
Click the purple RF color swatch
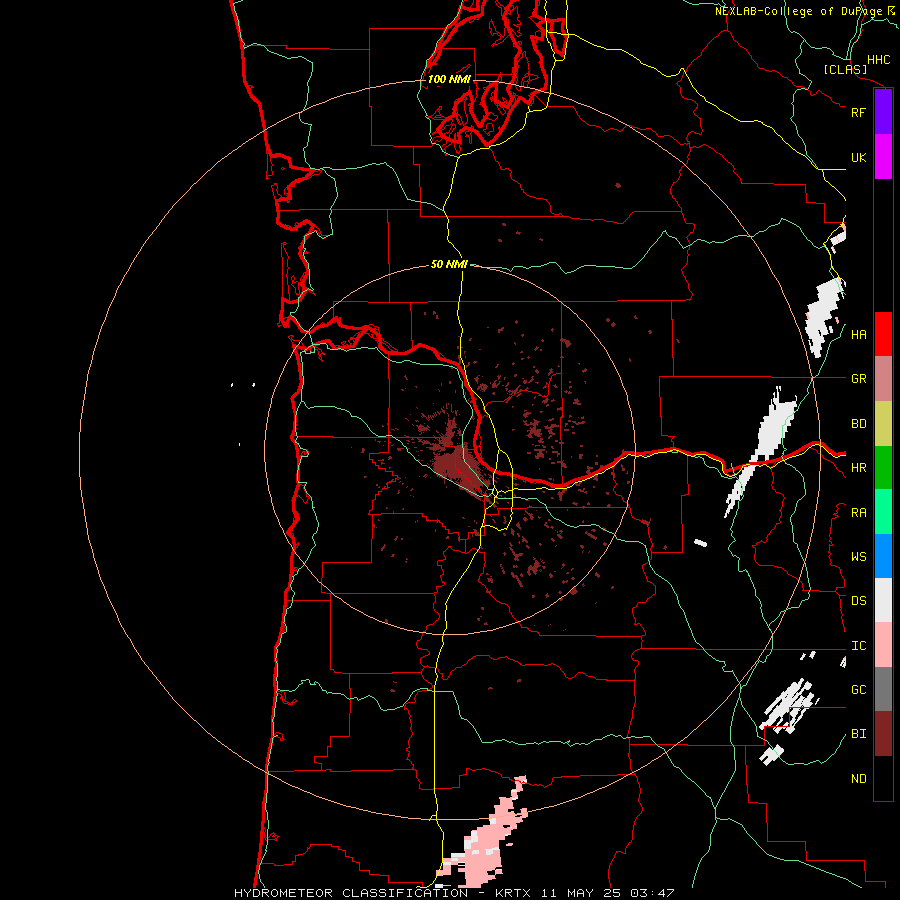pyautogui.click(x=883, y=112)
